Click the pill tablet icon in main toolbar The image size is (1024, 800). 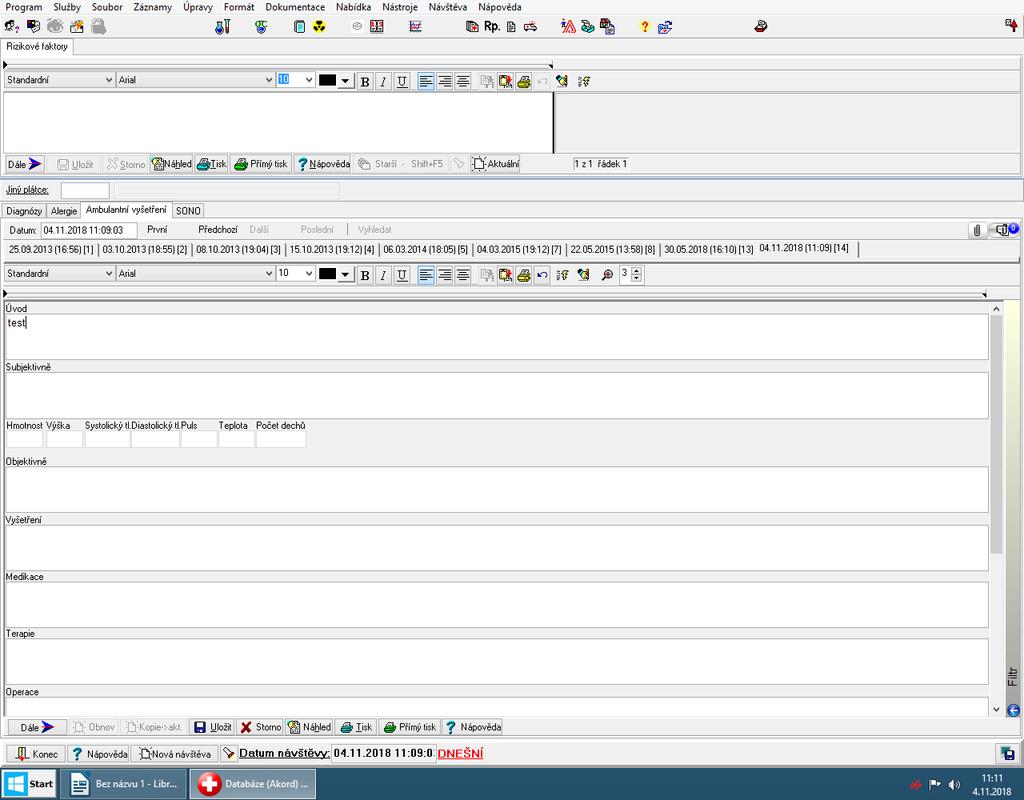pos(357,27)
